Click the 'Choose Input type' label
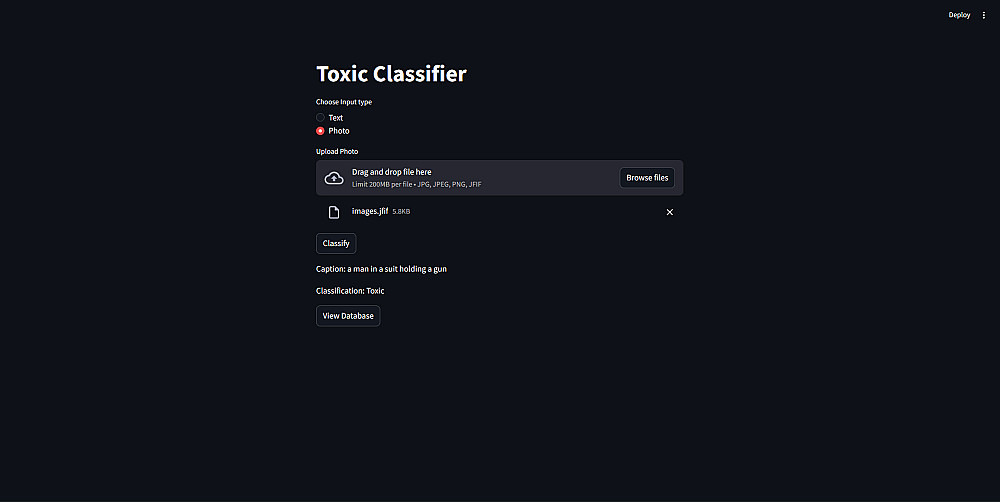1000x502 pixels. pyautogui.click(x=344, y=102)
